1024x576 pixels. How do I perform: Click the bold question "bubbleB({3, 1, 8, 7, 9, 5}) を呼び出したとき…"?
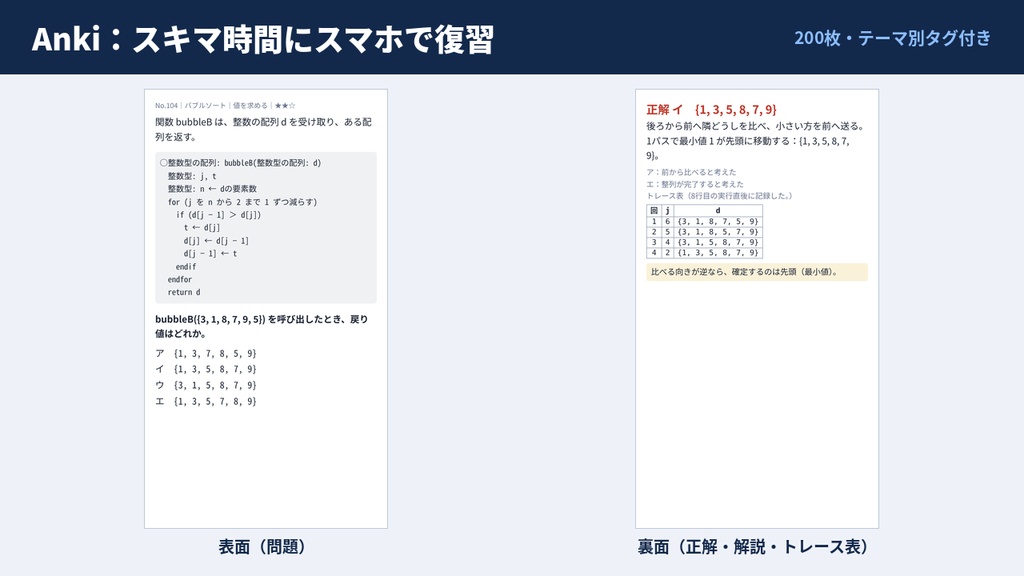pos(261,326)
